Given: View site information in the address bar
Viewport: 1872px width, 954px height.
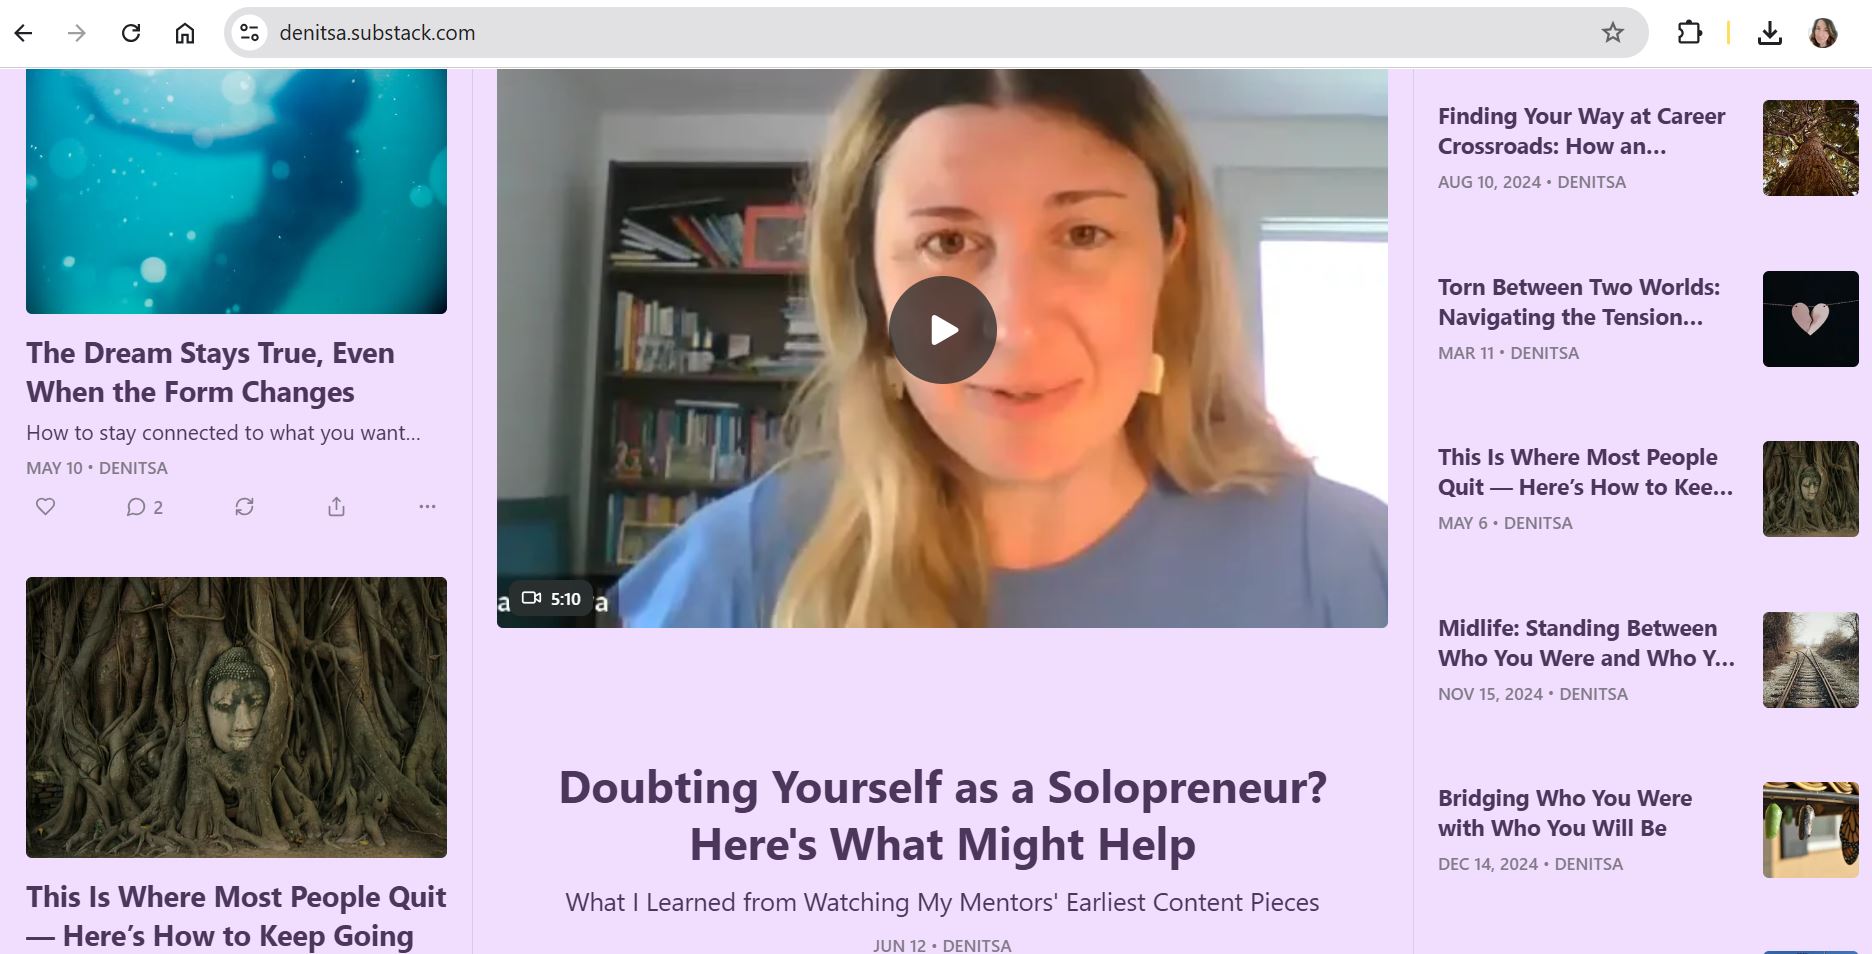Looking at the screenshot, I should (249, 33).
